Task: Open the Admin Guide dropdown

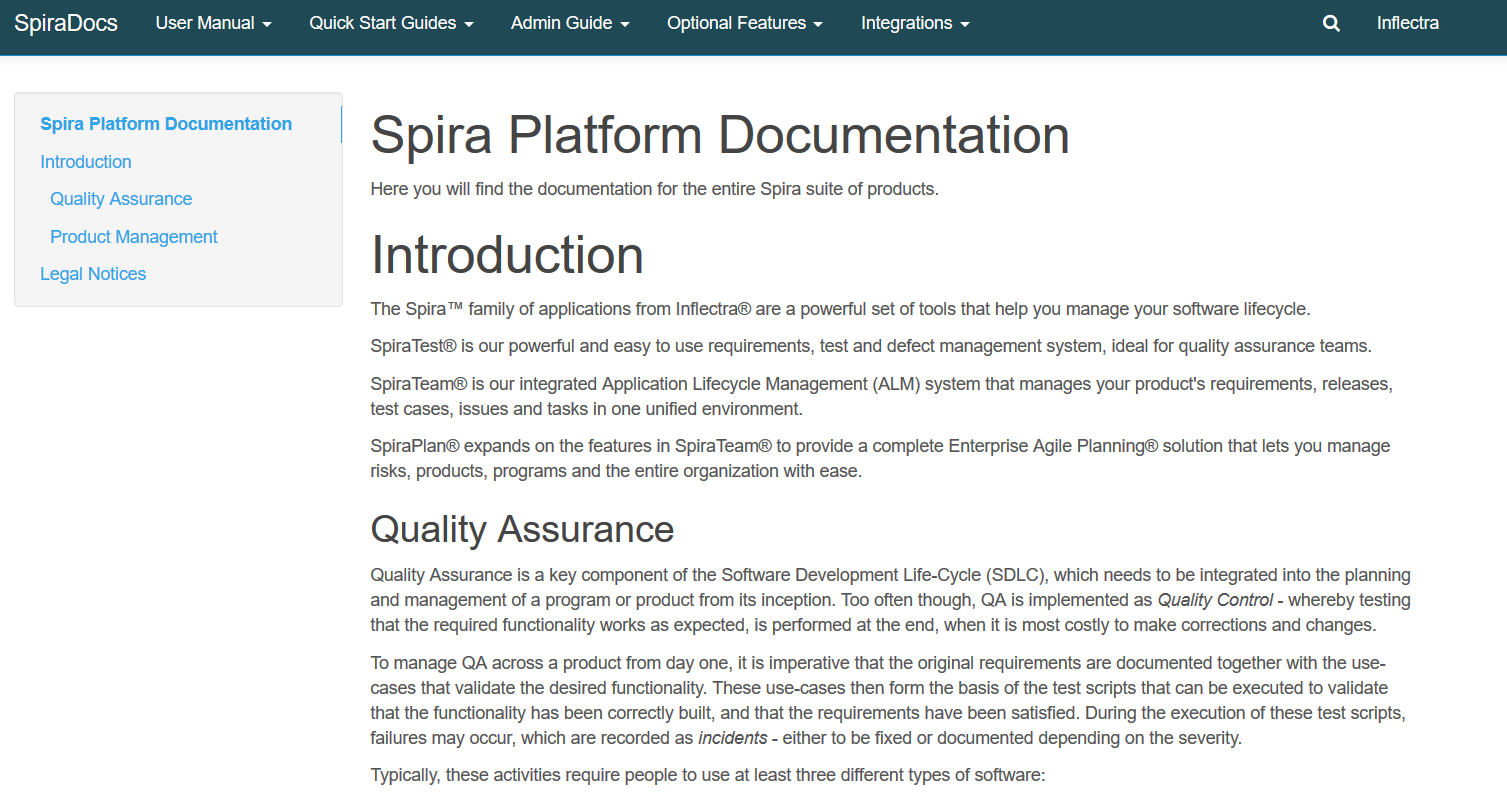Action: click(x=569, y=23)
